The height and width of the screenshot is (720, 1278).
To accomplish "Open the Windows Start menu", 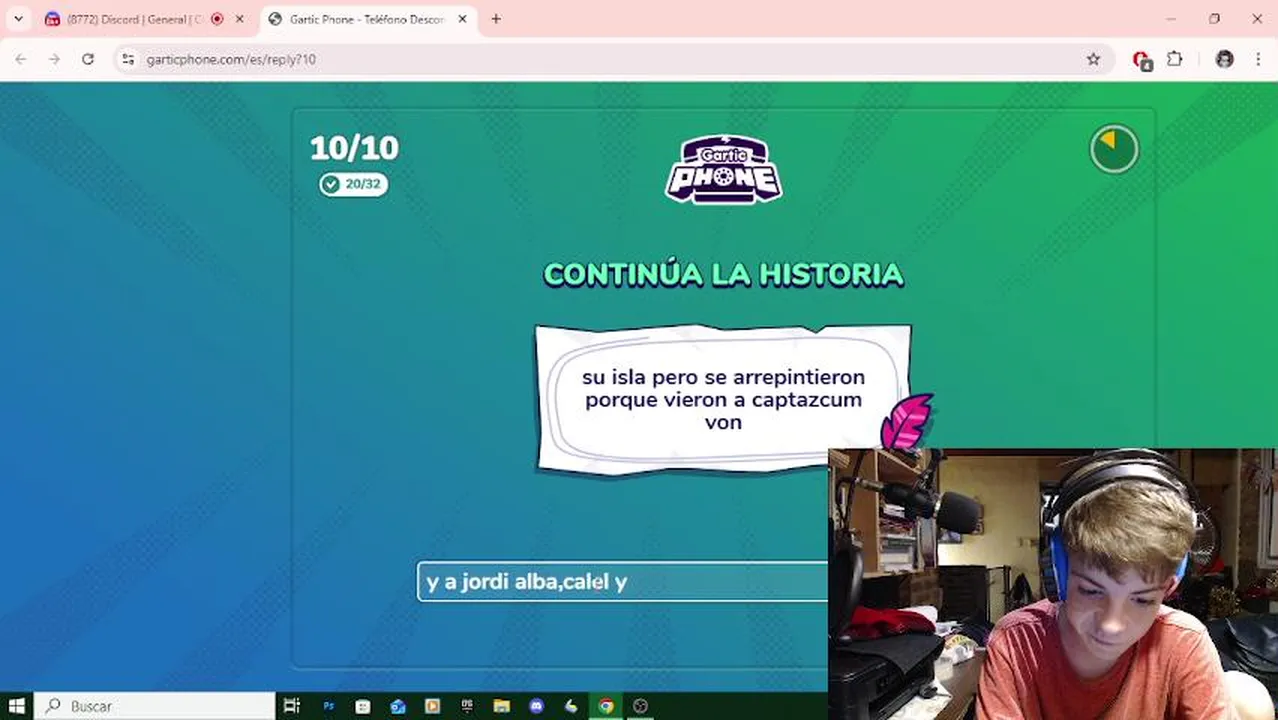I will [x=17, y=706].
